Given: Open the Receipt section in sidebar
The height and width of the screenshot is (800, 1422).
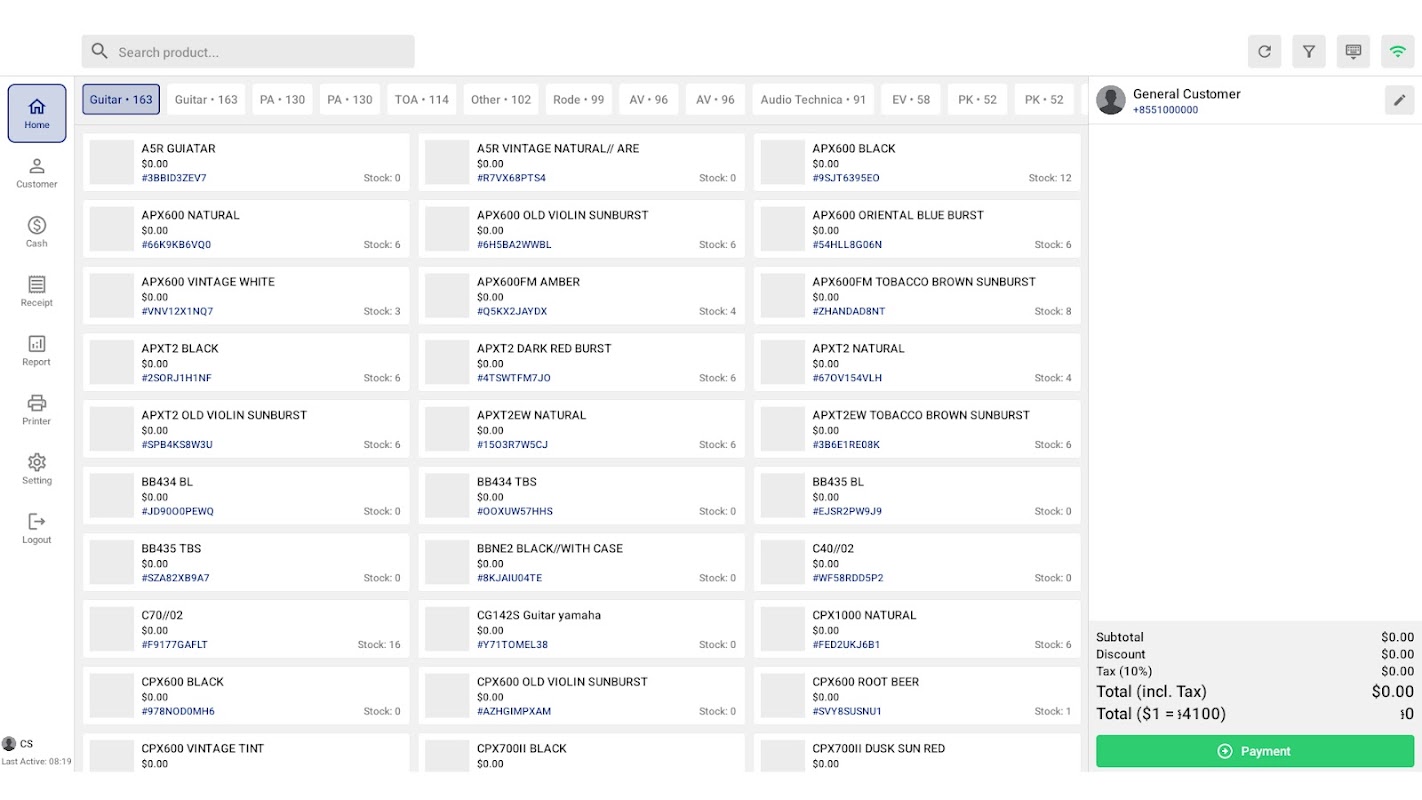Looking at the screenshot, I should [x=37, y=291].
